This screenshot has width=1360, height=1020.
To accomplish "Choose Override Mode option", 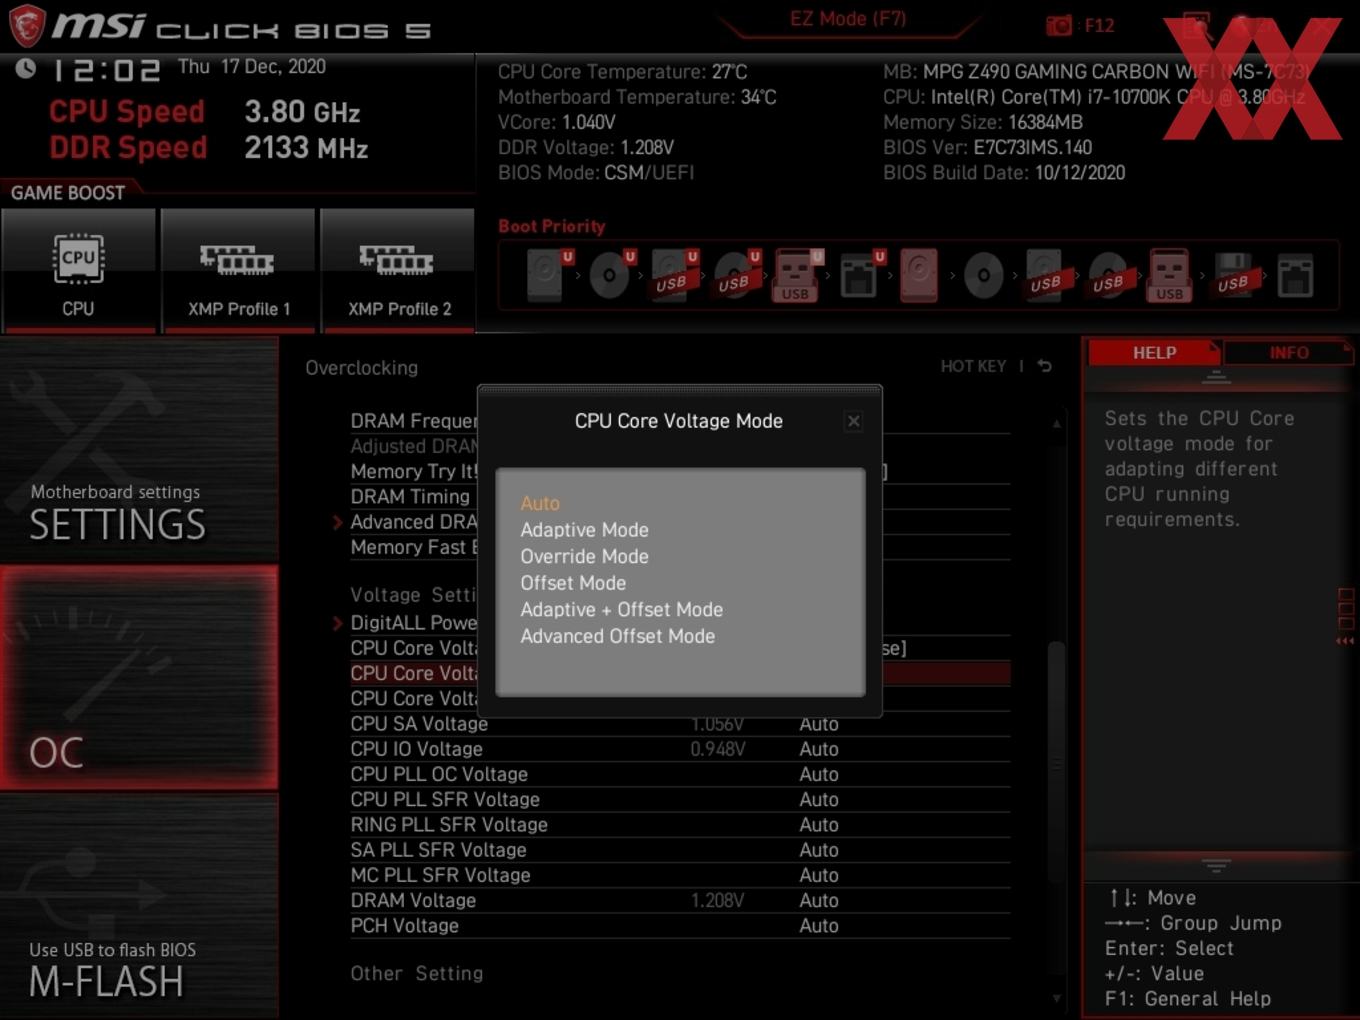I will (584, 556).
